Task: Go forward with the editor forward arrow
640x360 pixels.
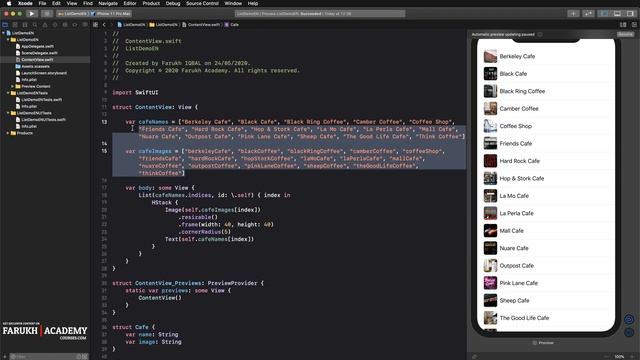Action: pos(111,24)
